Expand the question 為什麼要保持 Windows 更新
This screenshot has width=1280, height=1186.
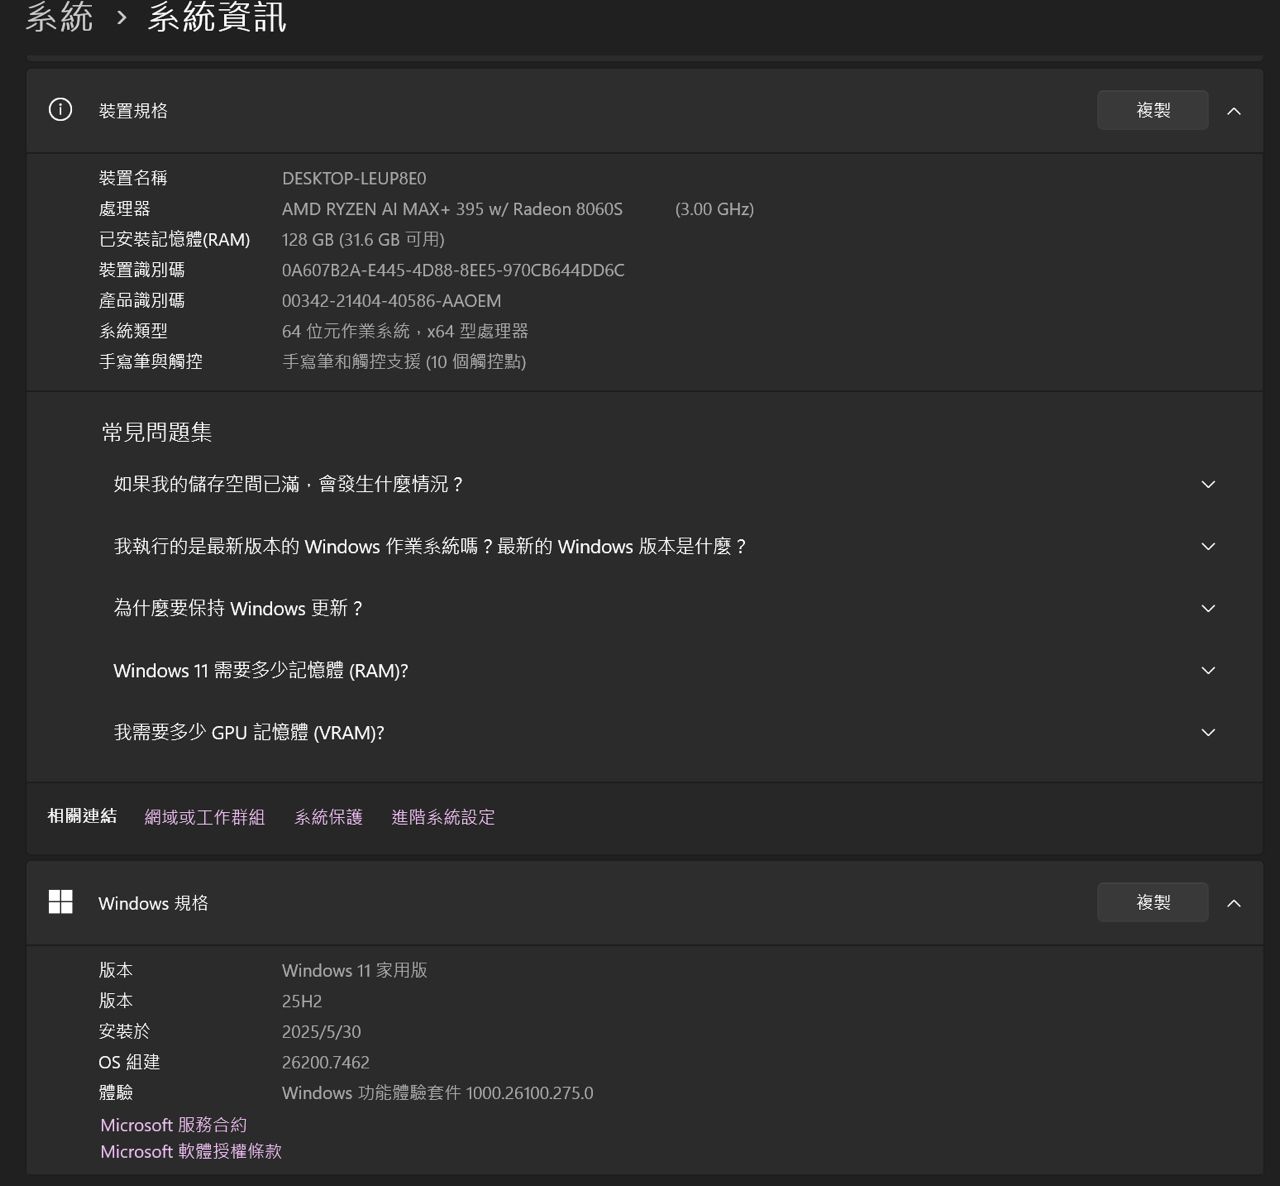[1208, 609]
